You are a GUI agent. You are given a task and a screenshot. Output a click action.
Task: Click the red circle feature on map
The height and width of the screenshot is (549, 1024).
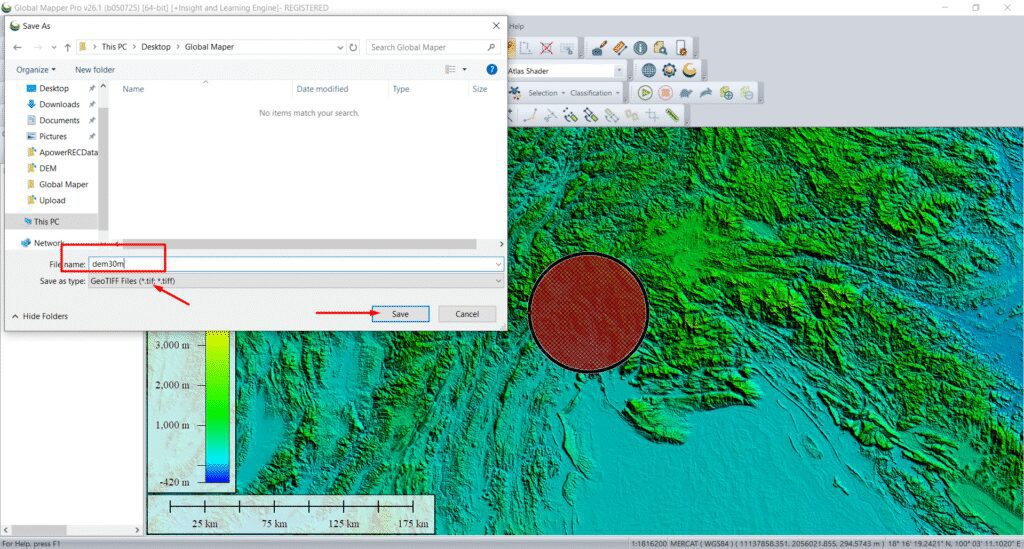click(x=588, y=313)
